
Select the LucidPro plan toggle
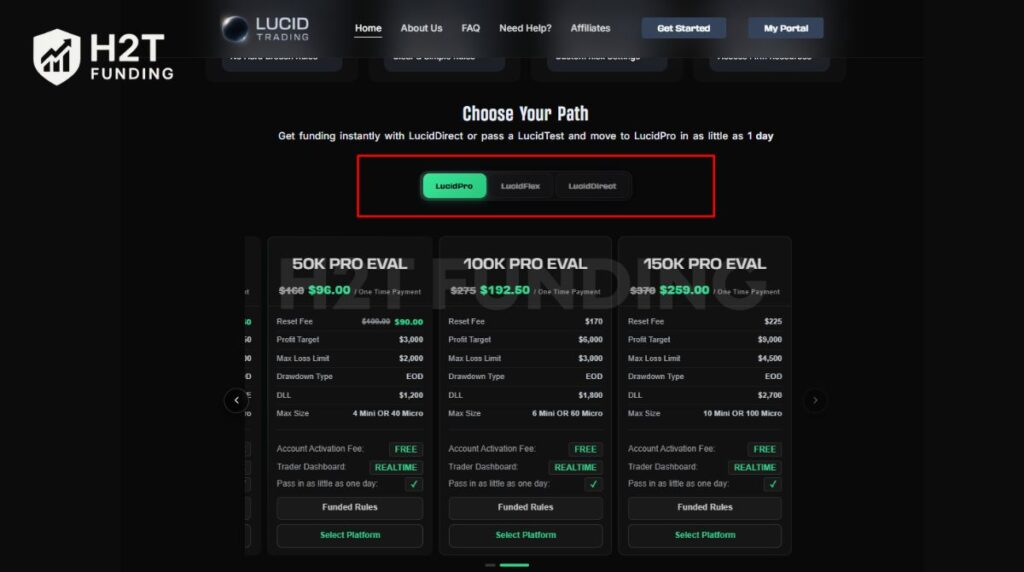click(x=454, y=186)
